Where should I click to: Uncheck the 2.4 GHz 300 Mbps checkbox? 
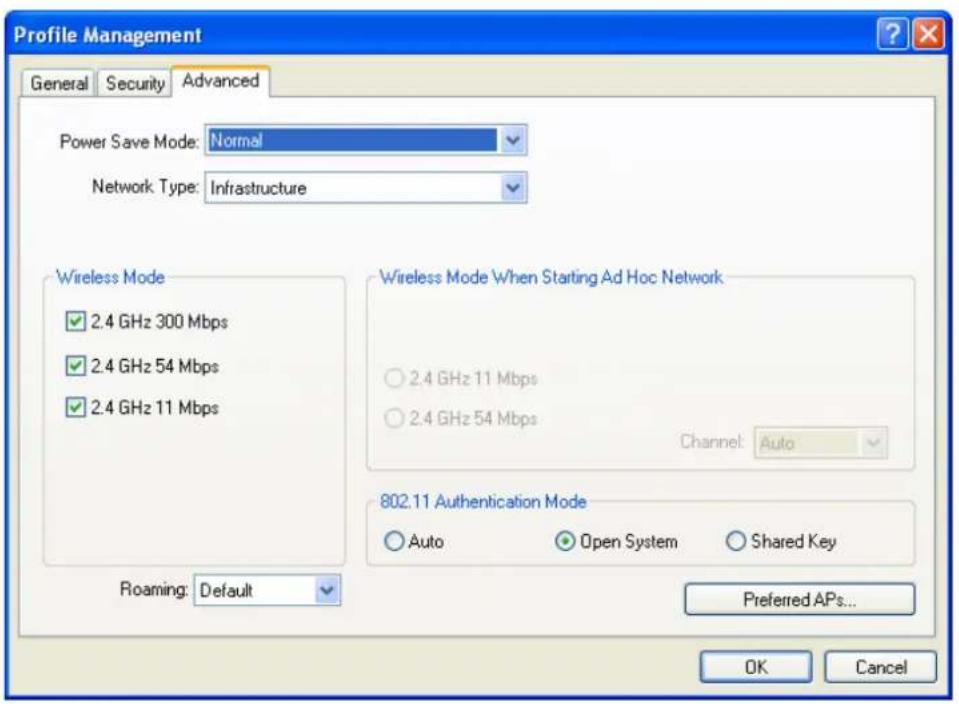[75, 321]
